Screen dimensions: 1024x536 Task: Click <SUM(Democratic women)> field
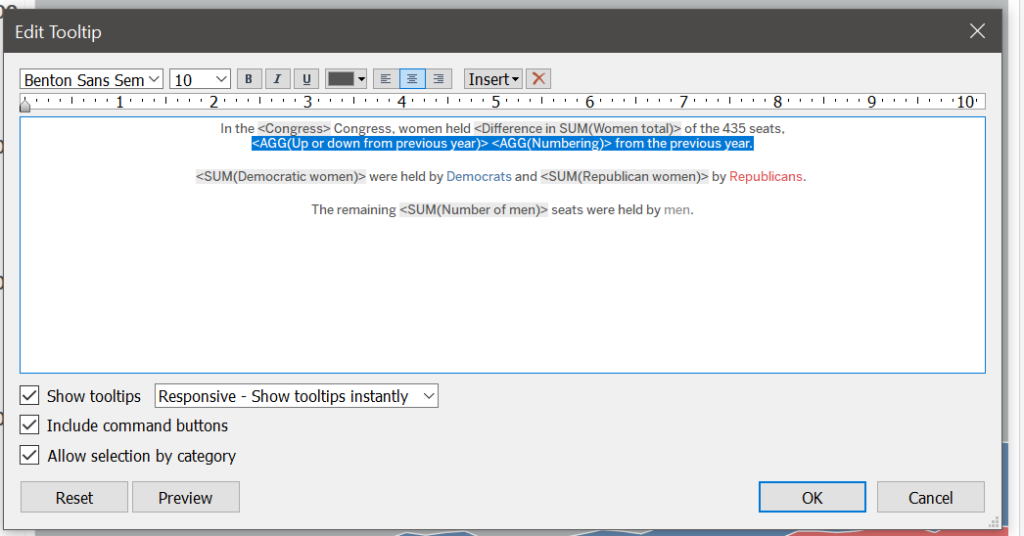tap(281, 176)
